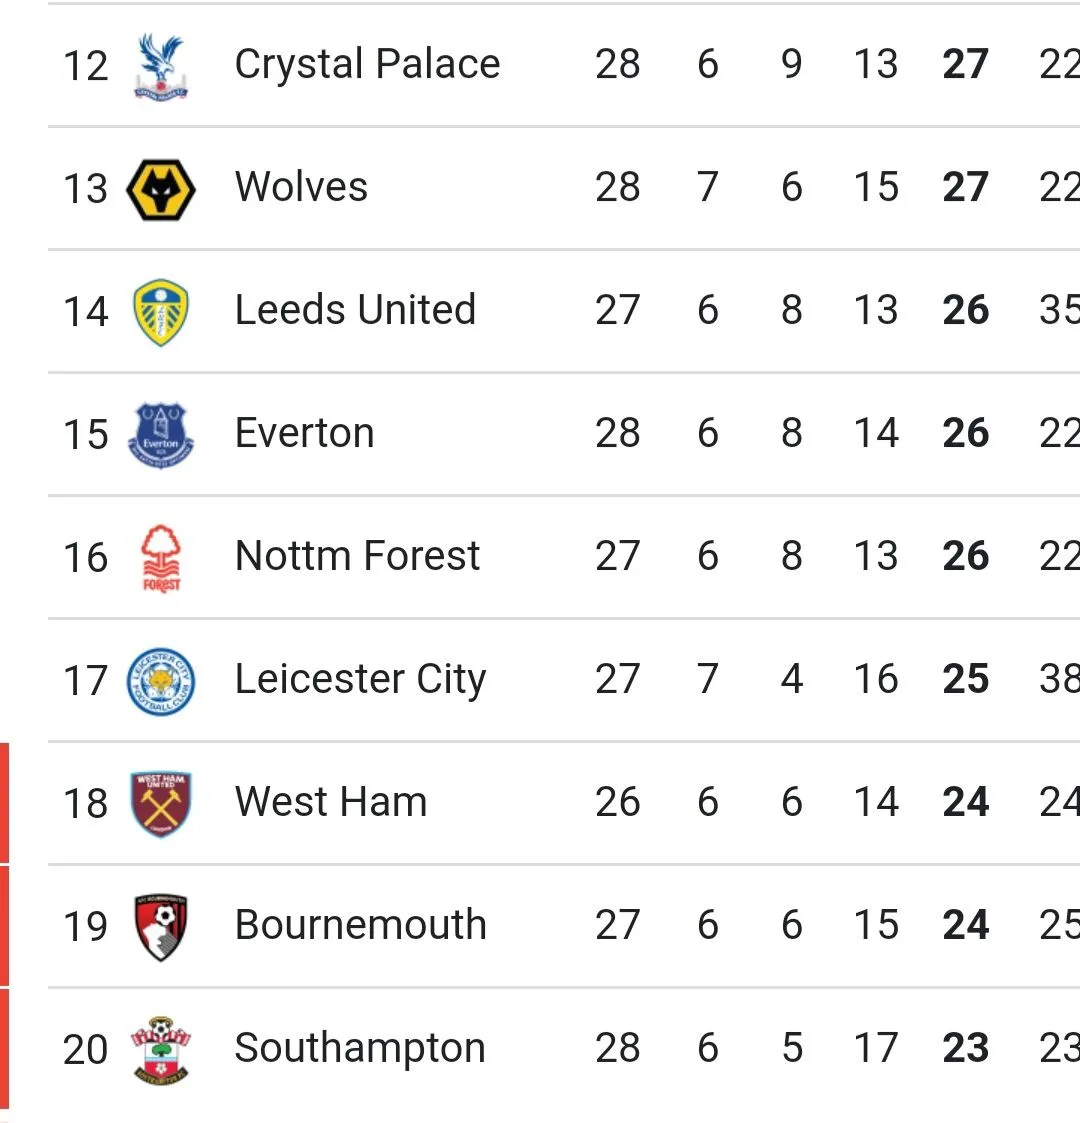Click the Nottm Forest tree logo
The height and width of the screenshot is (1123, 1080).
tap(161, 557)
